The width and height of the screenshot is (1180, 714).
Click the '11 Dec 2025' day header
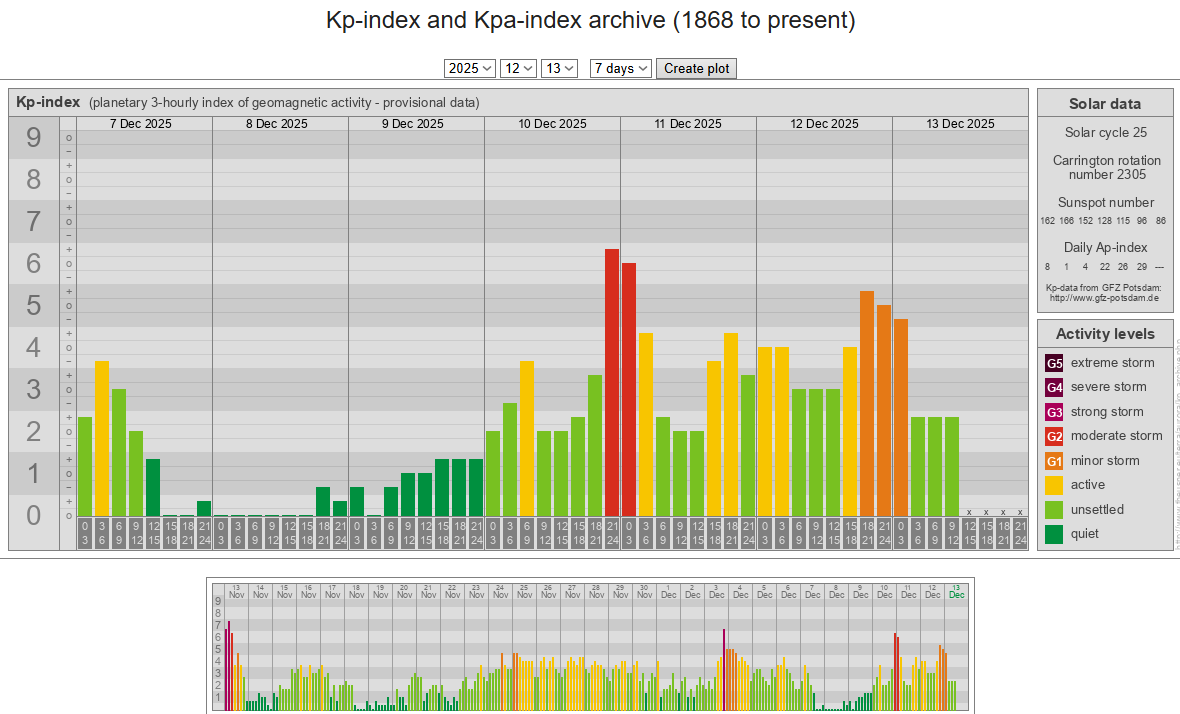(x=688, y=123)
